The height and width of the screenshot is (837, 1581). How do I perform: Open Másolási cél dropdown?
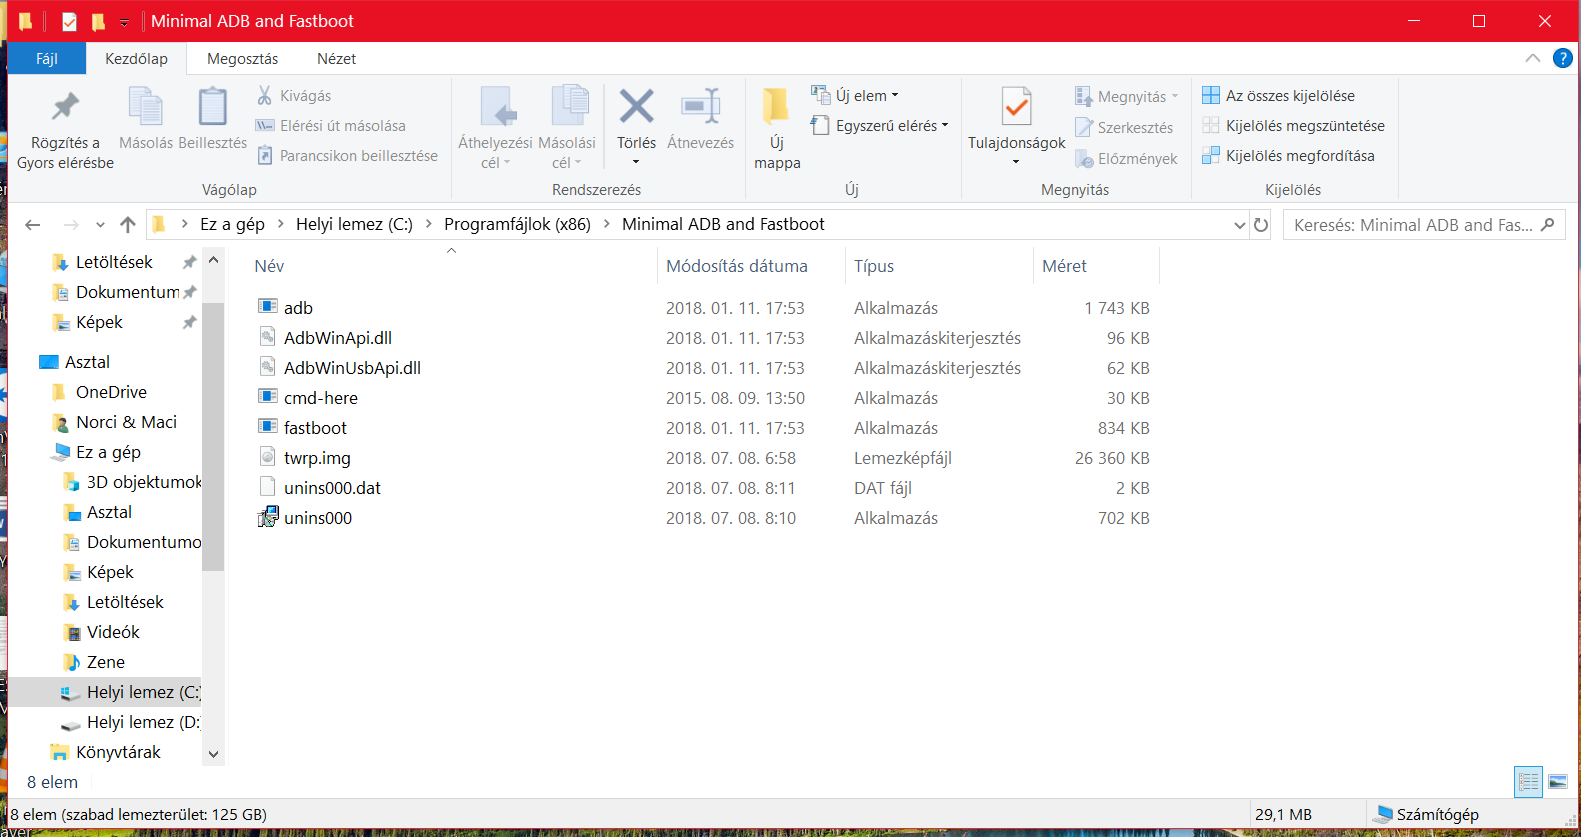[567, 152]
